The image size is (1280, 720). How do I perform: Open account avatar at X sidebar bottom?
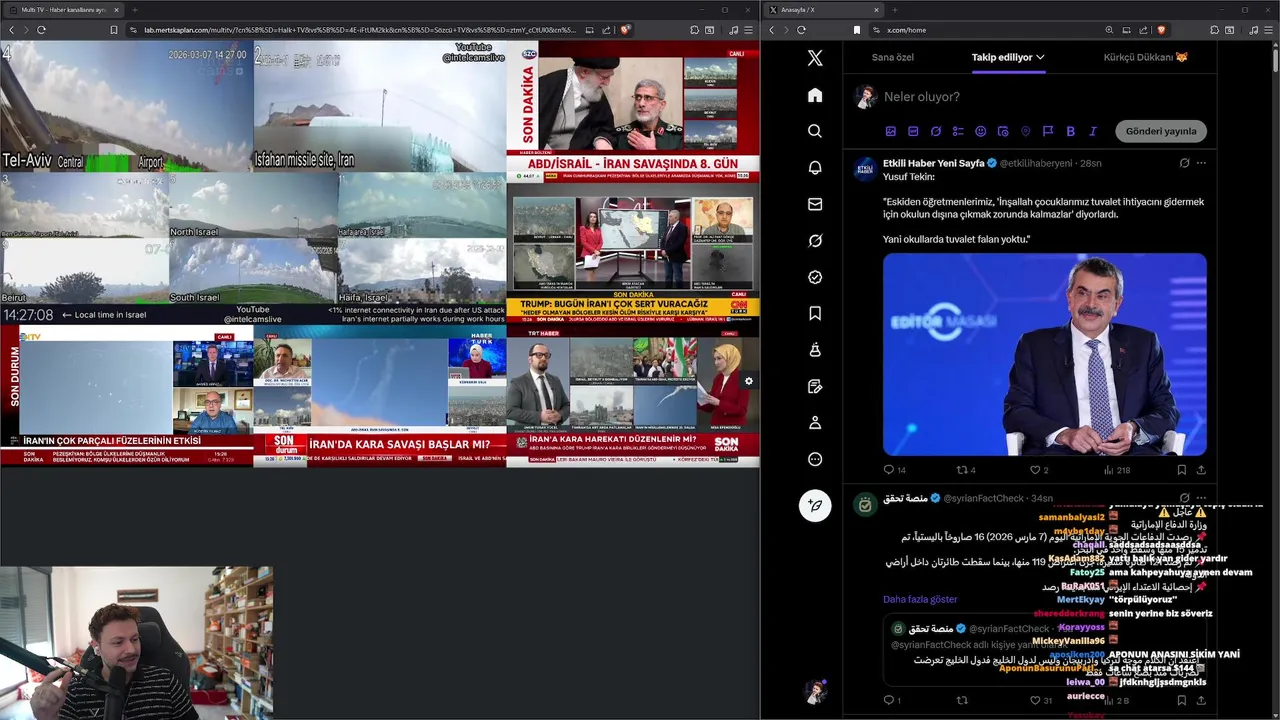[815, 692]
